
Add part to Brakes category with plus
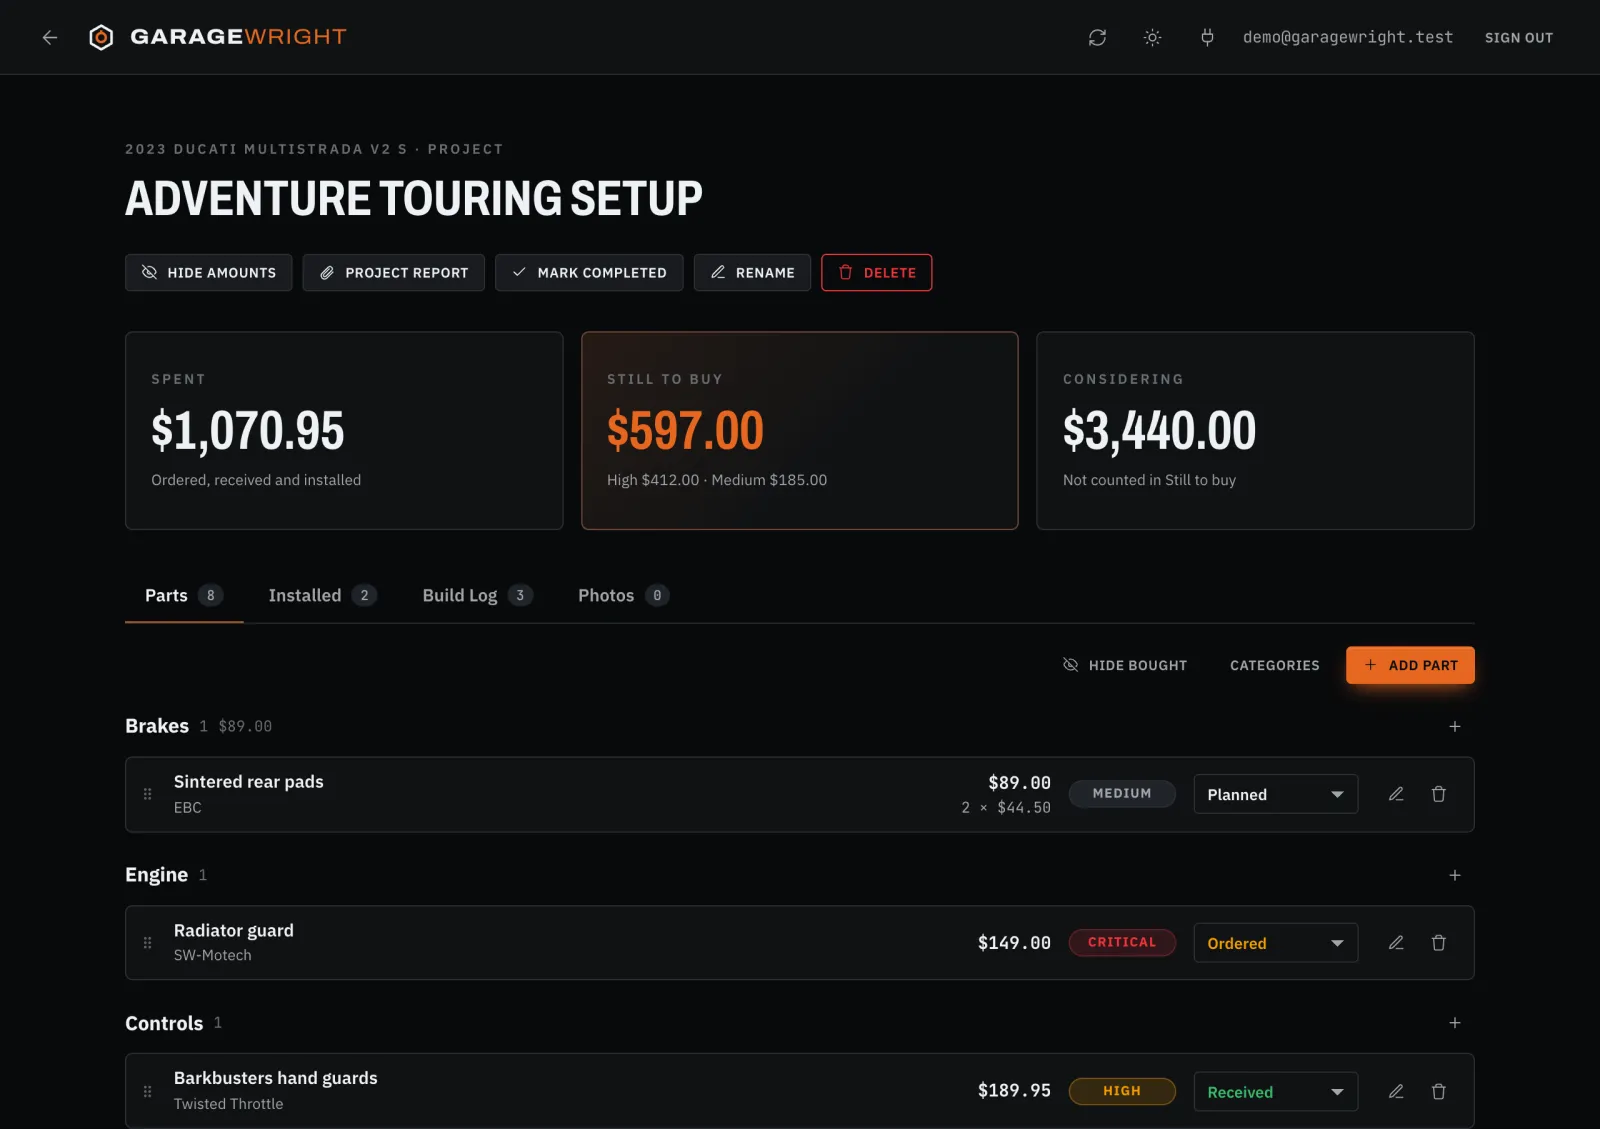(1455, 726)
